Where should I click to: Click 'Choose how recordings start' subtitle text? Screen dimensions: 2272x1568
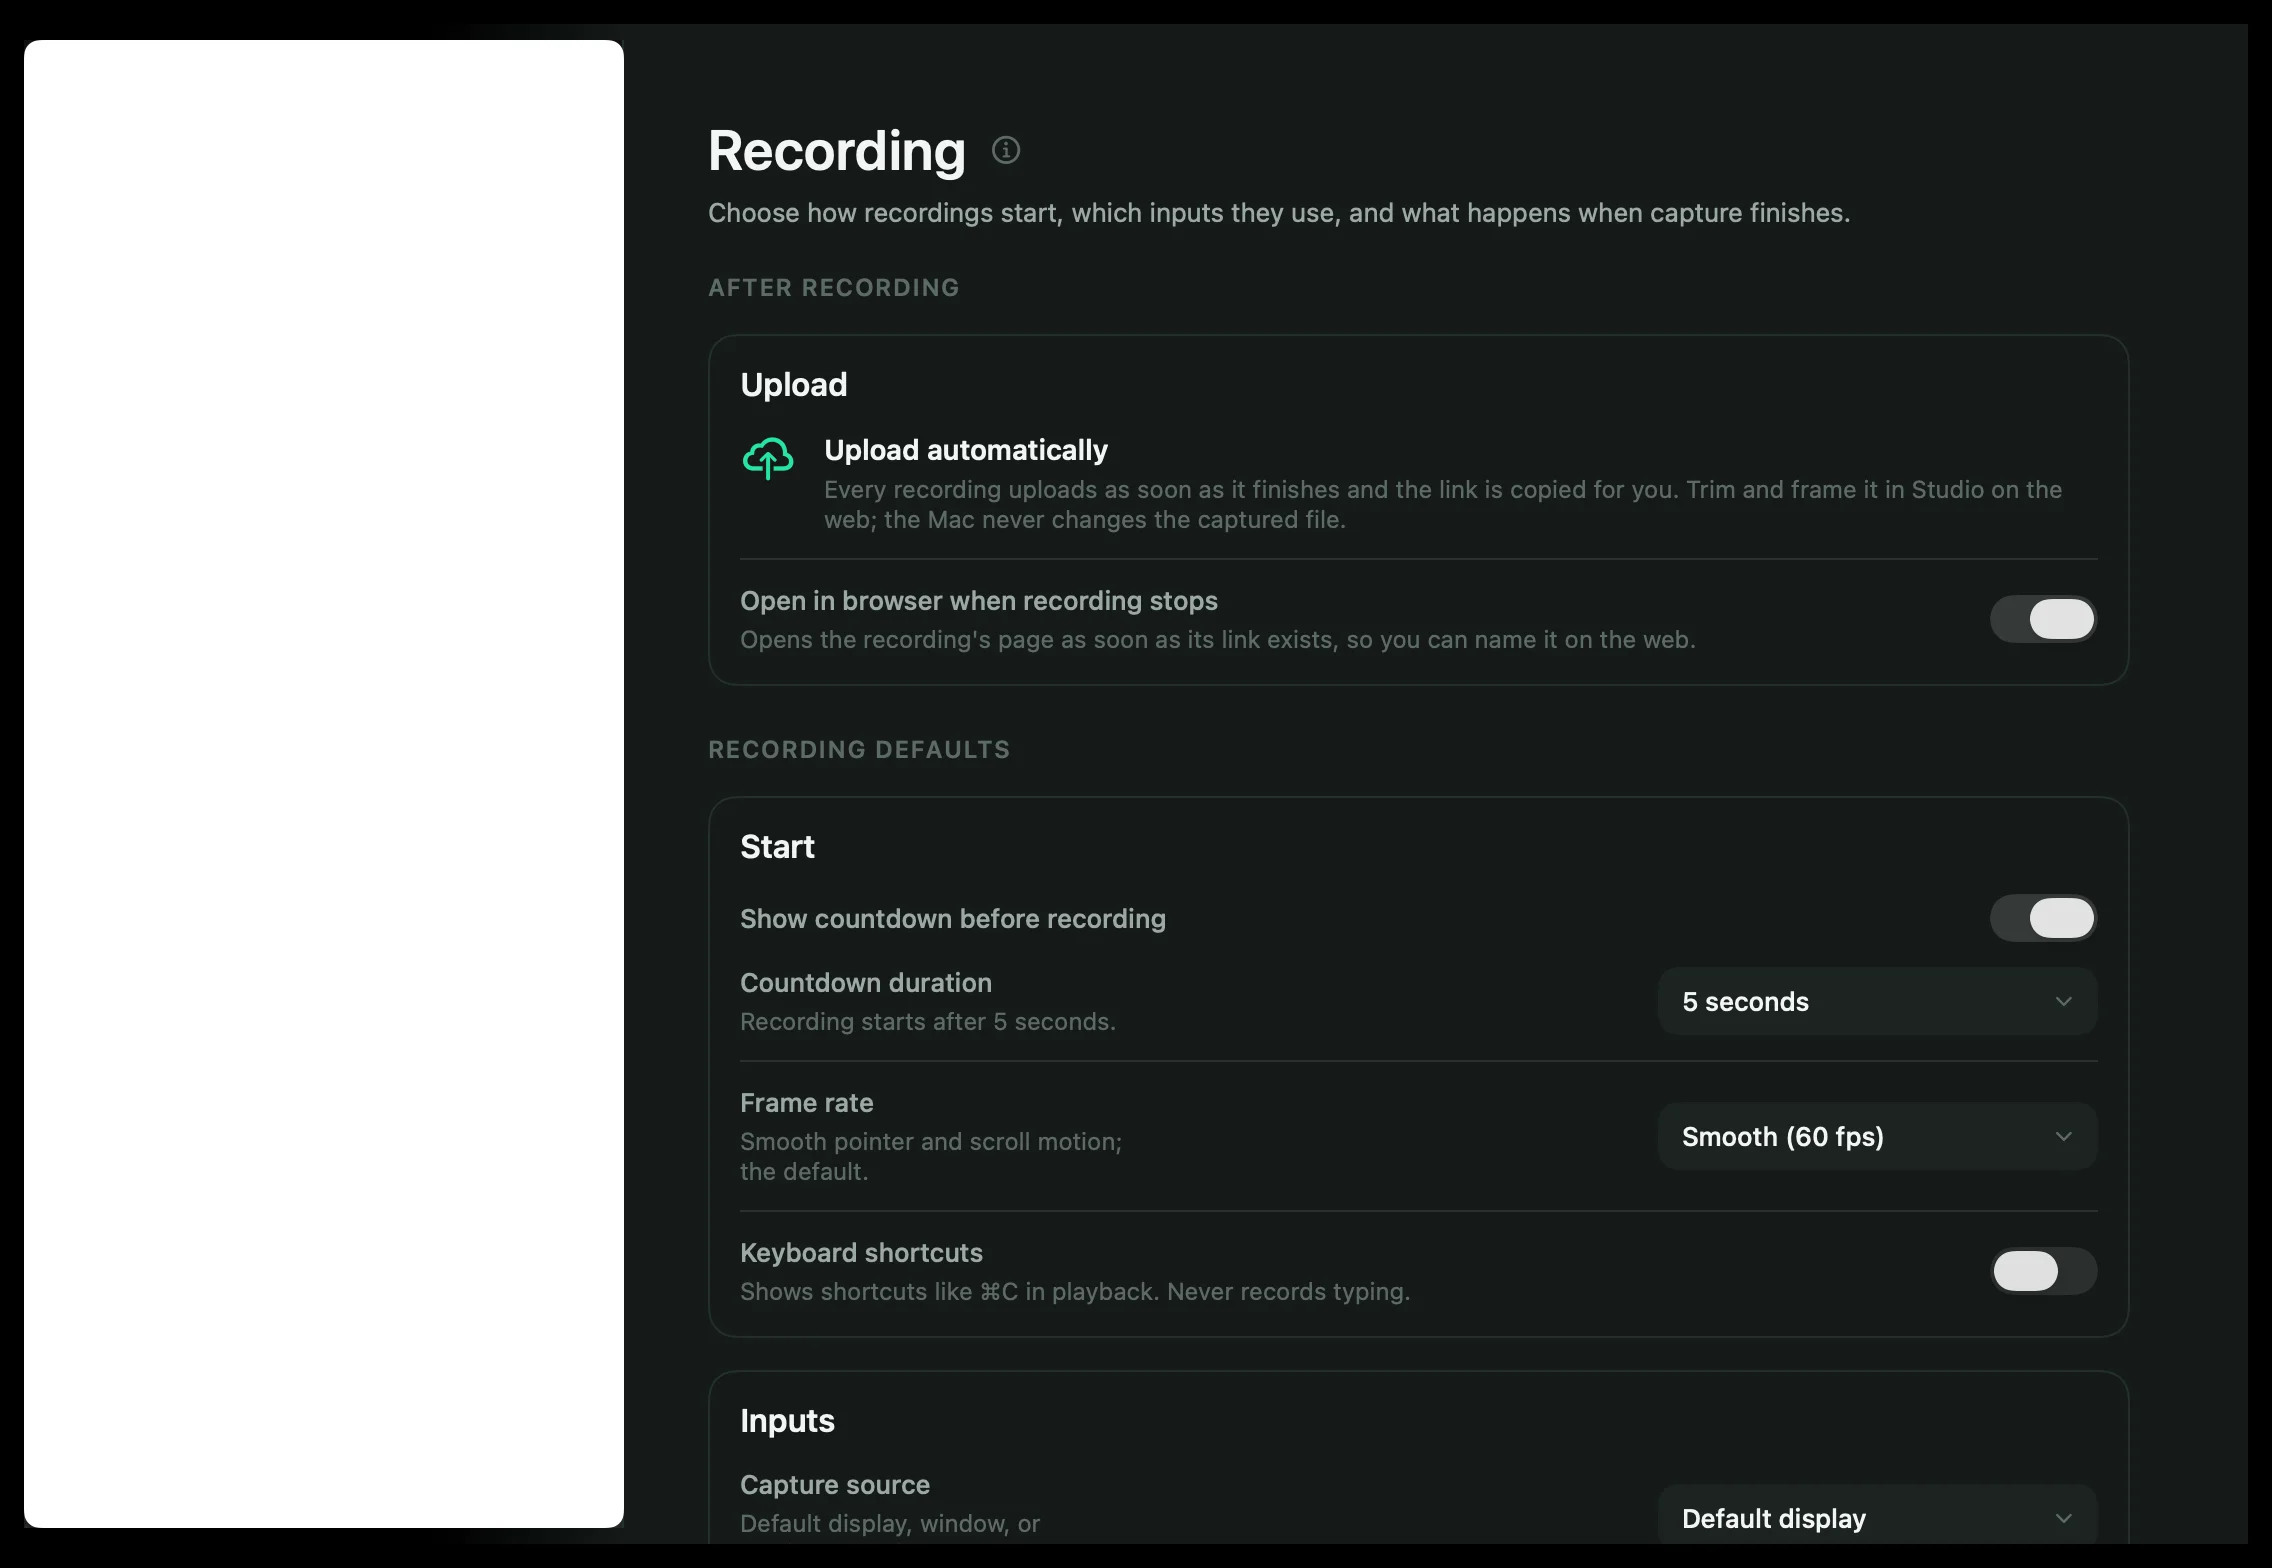pyautogui.click(x=1279, y=213)
